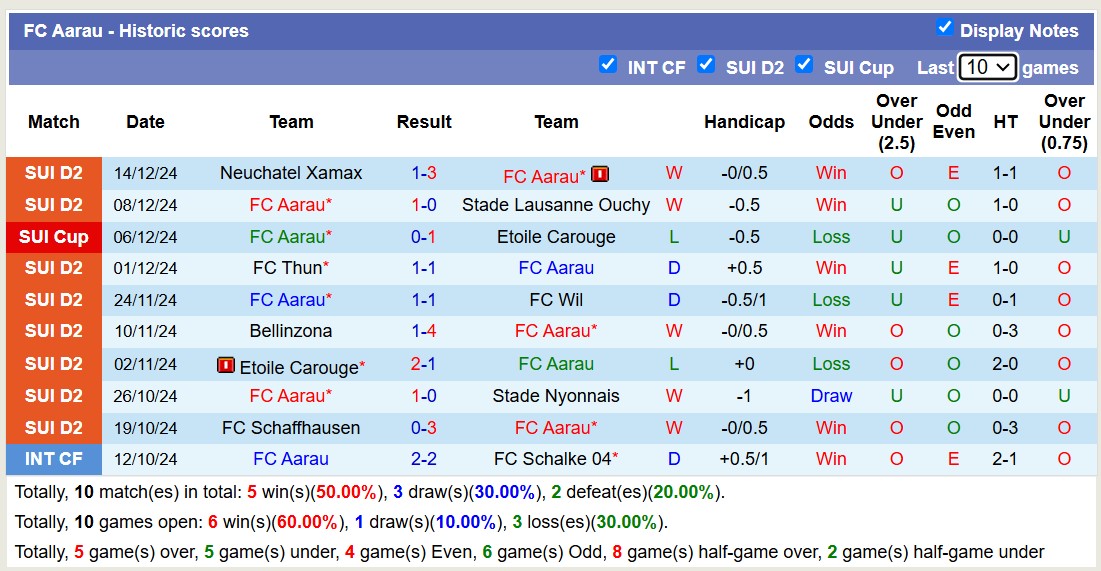Open the Last games count dropdown
The image size is (1101, 571).
coord(987,67)
